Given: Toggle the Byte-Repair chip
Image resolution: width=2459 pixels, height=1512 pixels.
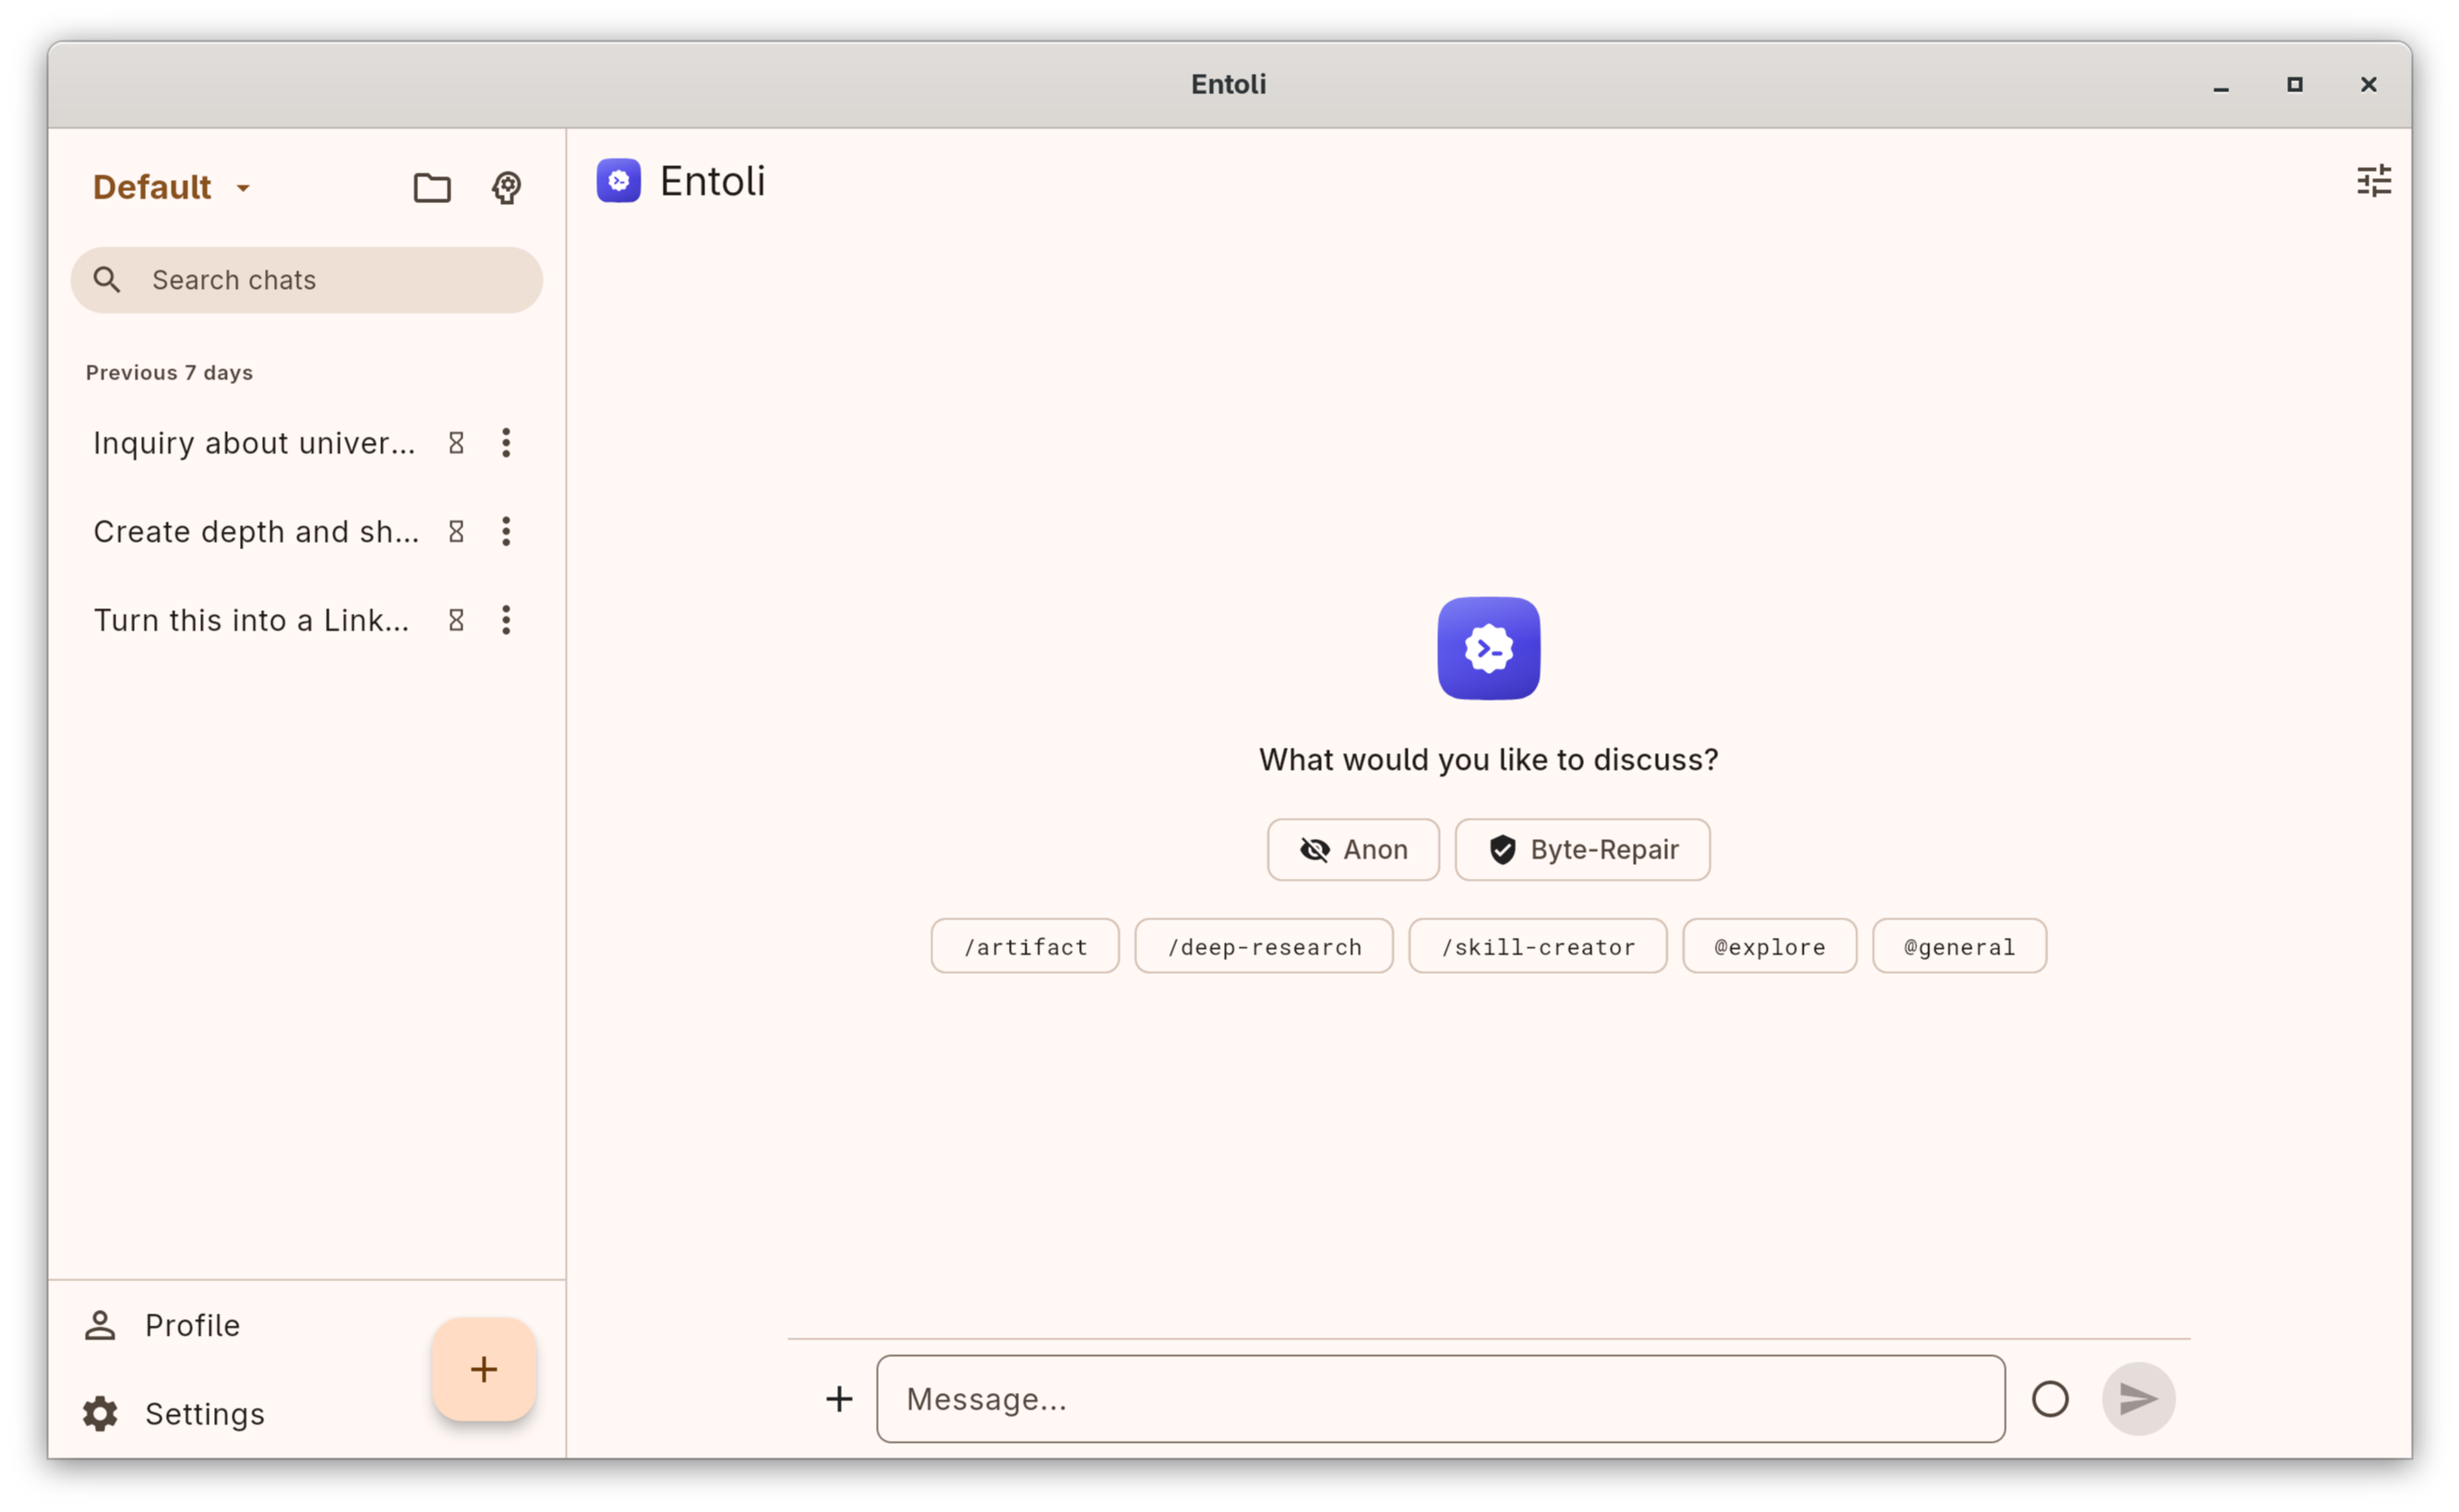Looking at the screenshot, I should click(x=1582, y=849).
